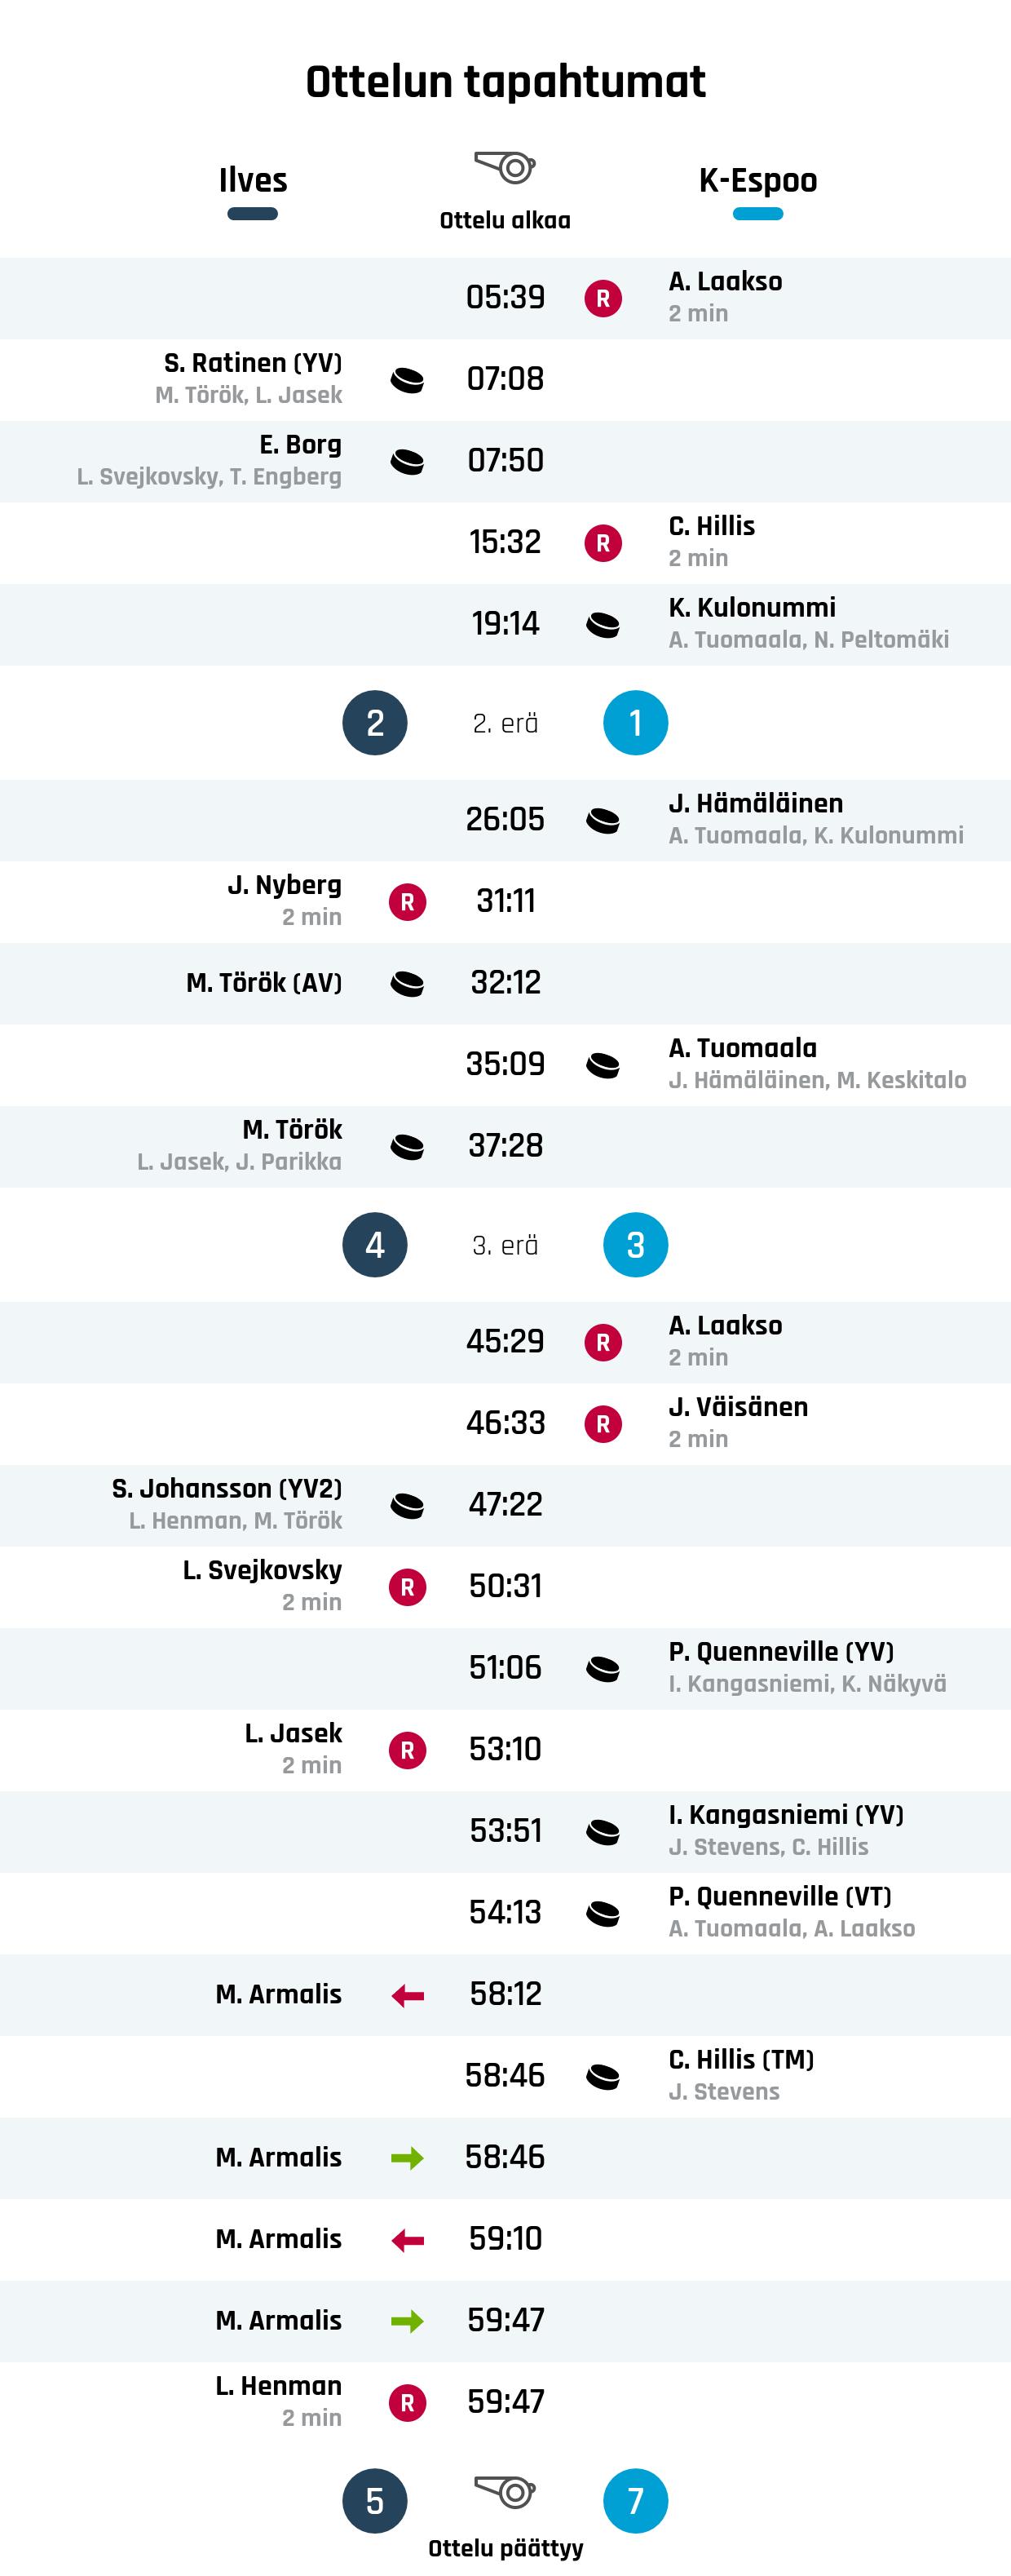The width and height of the screenshot is (1011, 2576).
Task: Click the dark Ilves color bar
Action: click(x=252, y=214)
